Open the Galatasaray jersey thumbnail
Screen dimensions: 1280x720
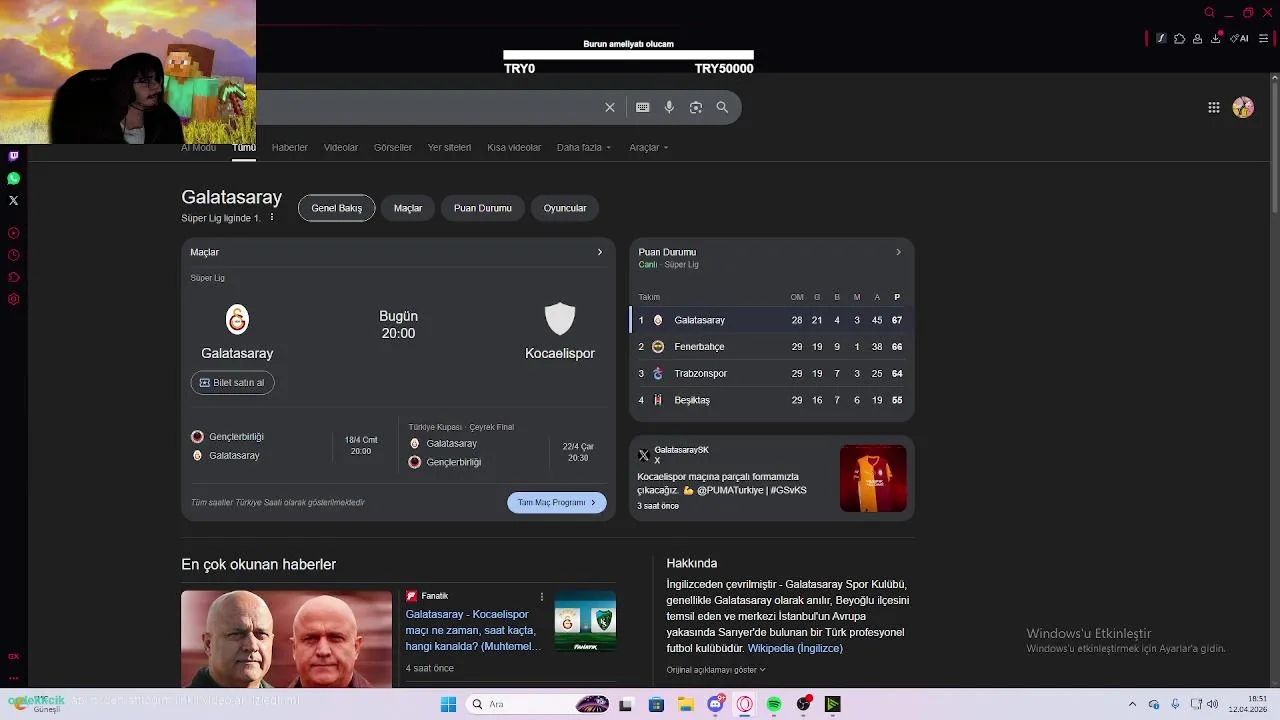873,479
